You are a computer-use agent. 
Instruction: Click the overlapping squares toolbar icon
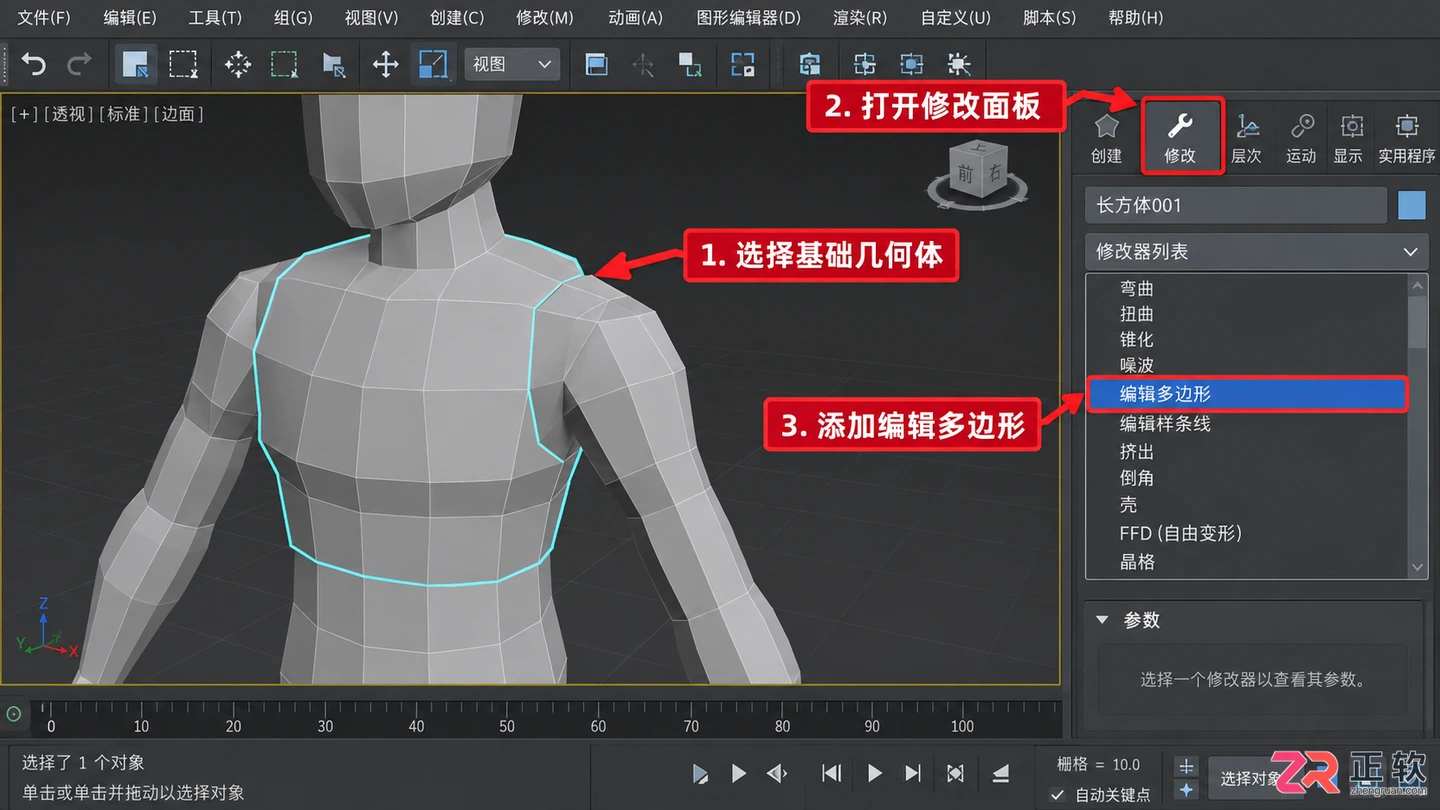[690, 65]
